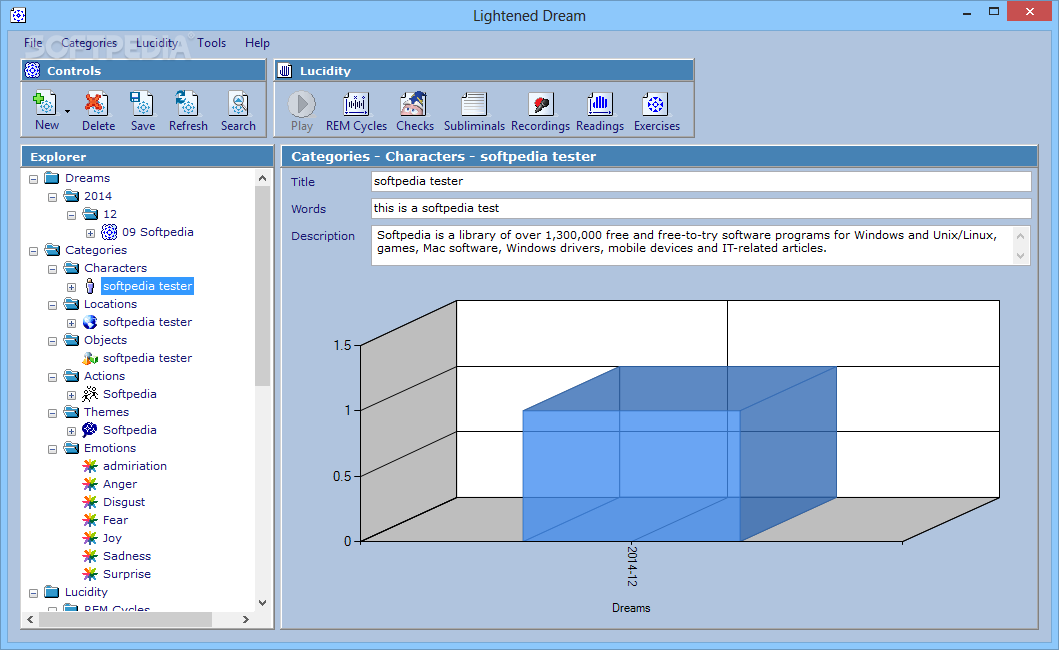Image resolution: width=1059 pixels, height=650 pixels.
Task: Select the Joy emotion
Action: coord(112,538)
